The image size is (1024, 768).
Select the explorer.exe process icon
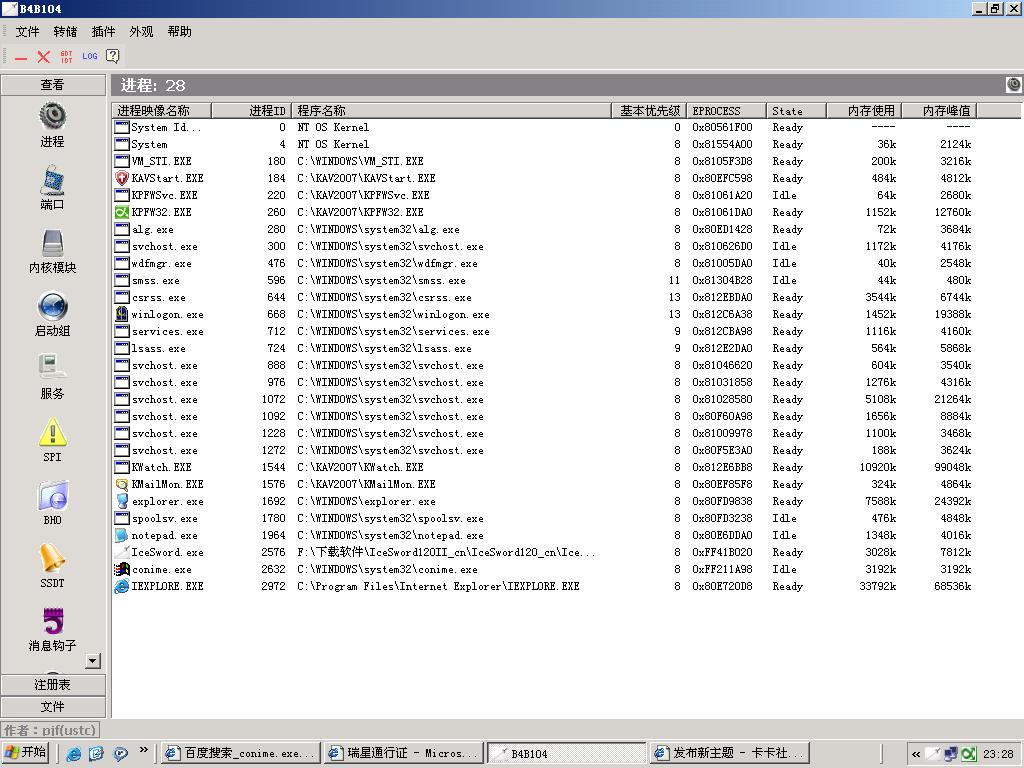(121, 501)
